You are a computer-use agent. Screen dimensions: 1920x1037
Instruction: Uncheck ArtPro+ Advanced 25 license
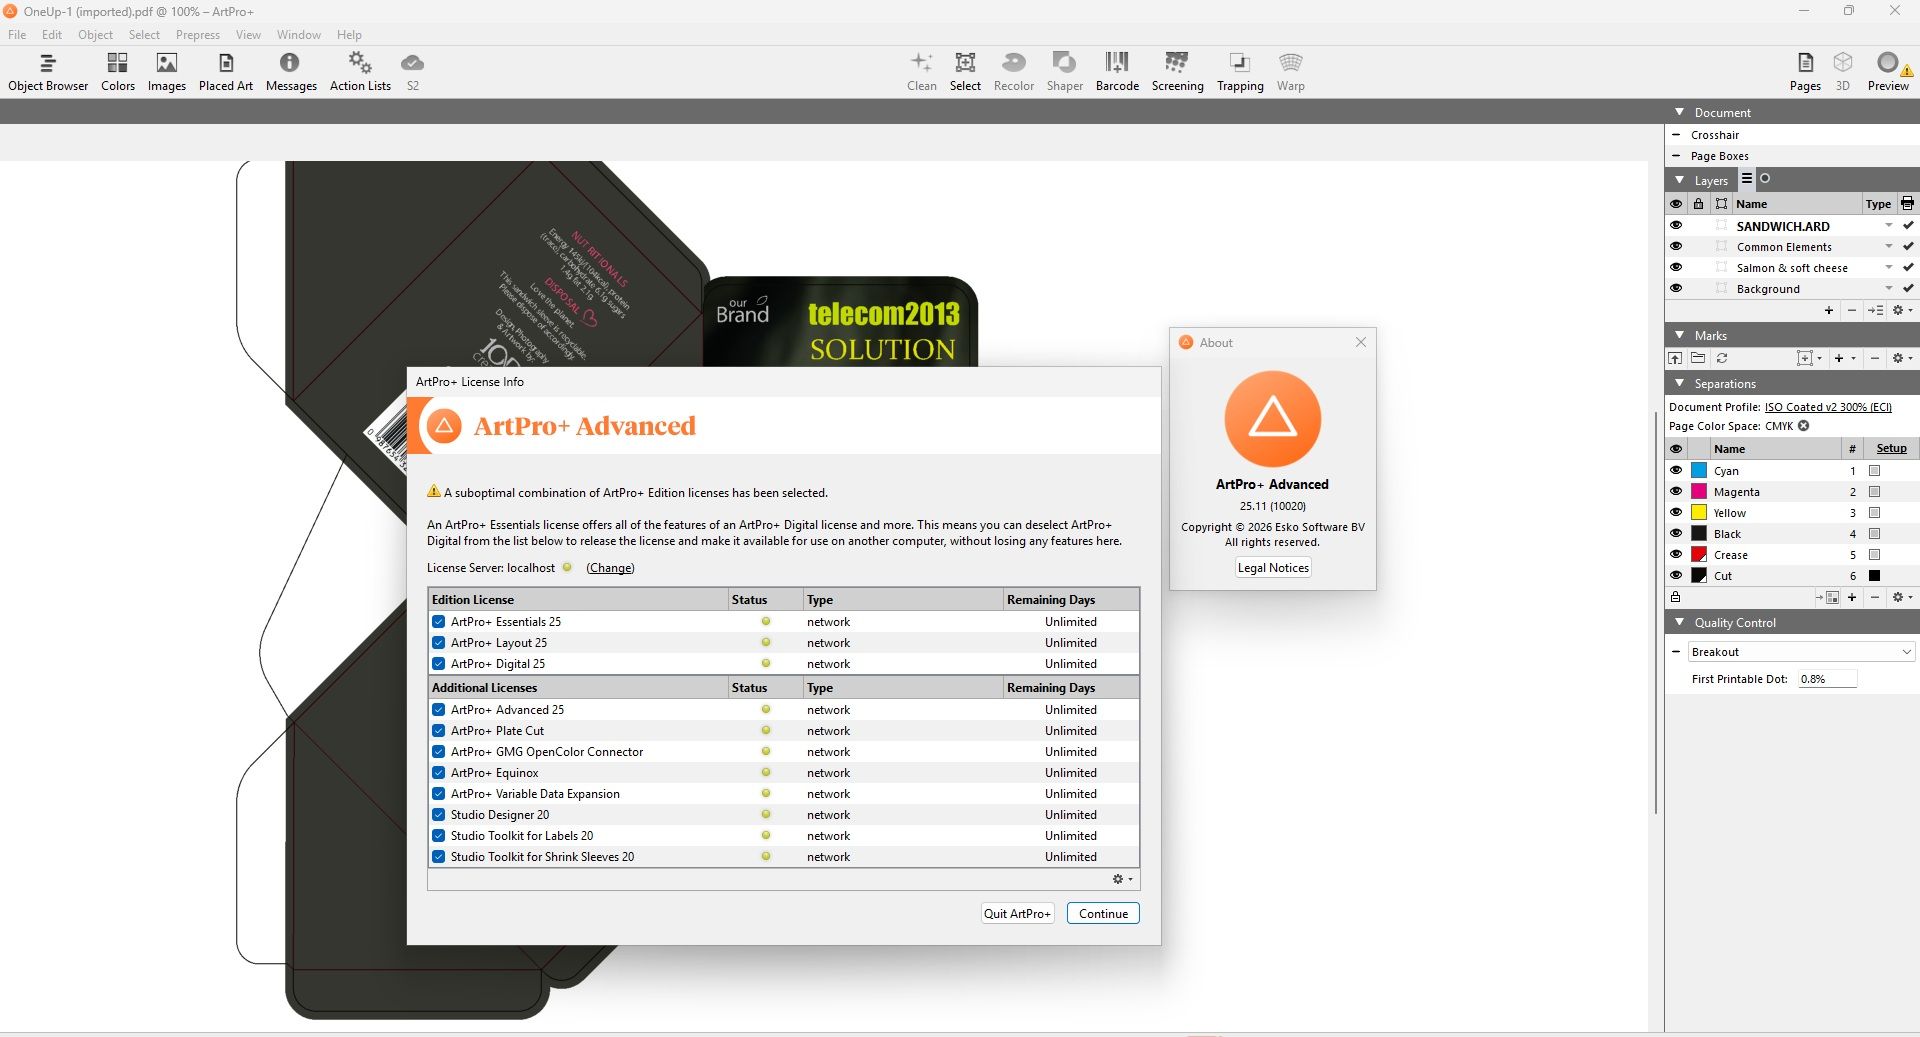438,710
